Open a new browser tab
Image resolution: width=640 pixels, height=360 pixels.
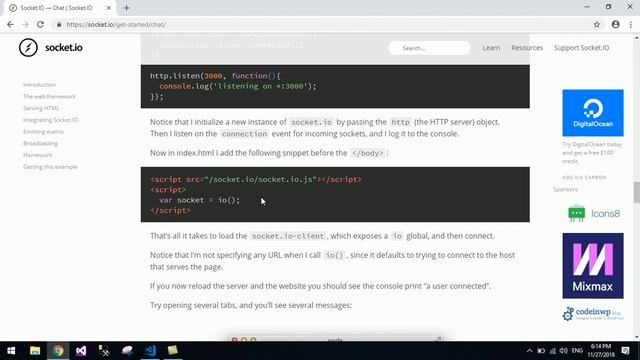(127, 8)
